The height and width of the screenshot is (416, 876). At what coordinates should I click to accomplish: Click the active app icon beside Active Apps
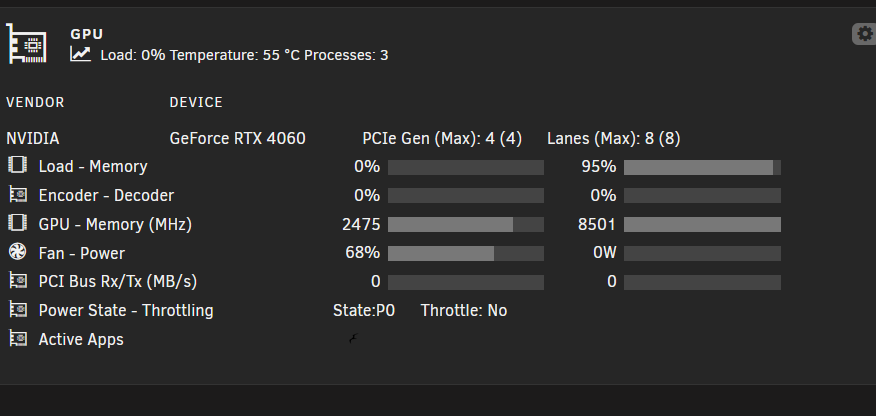pyautogui.click(x=354, y=338)
